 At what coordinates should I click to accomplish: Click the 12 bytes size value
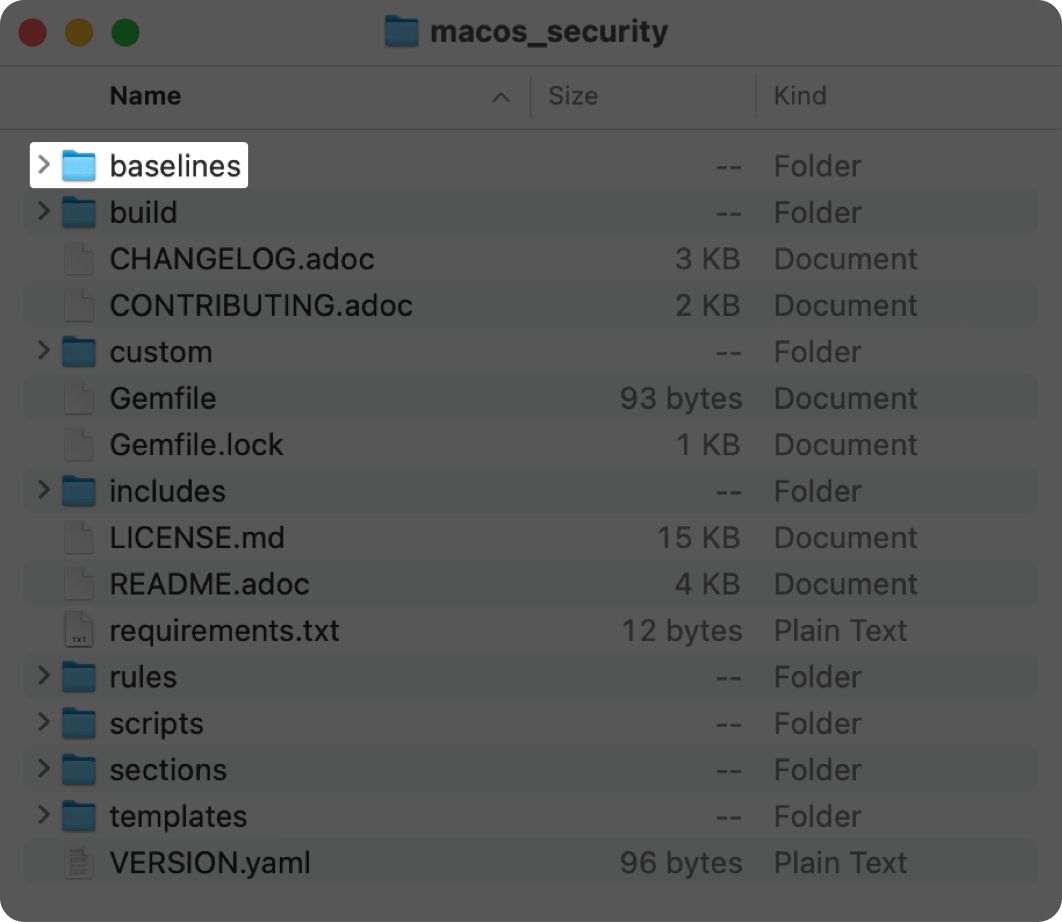[x=682, y=630]
